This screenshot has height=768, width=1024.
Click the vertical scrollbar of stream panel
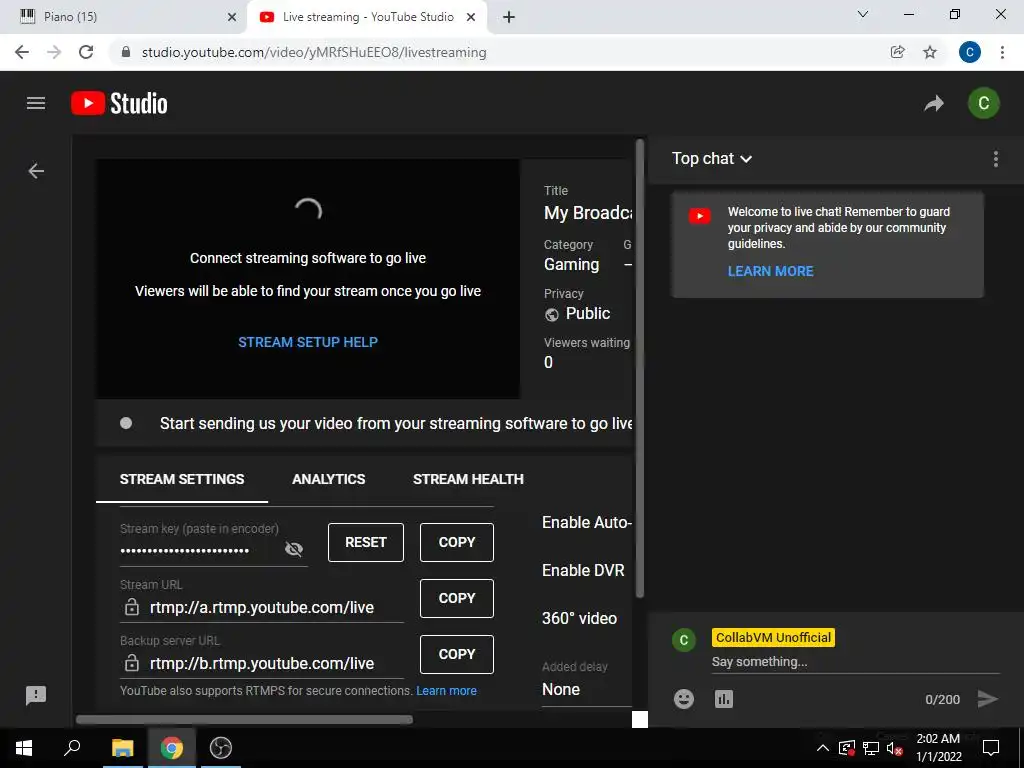click(x=640, y=368)
